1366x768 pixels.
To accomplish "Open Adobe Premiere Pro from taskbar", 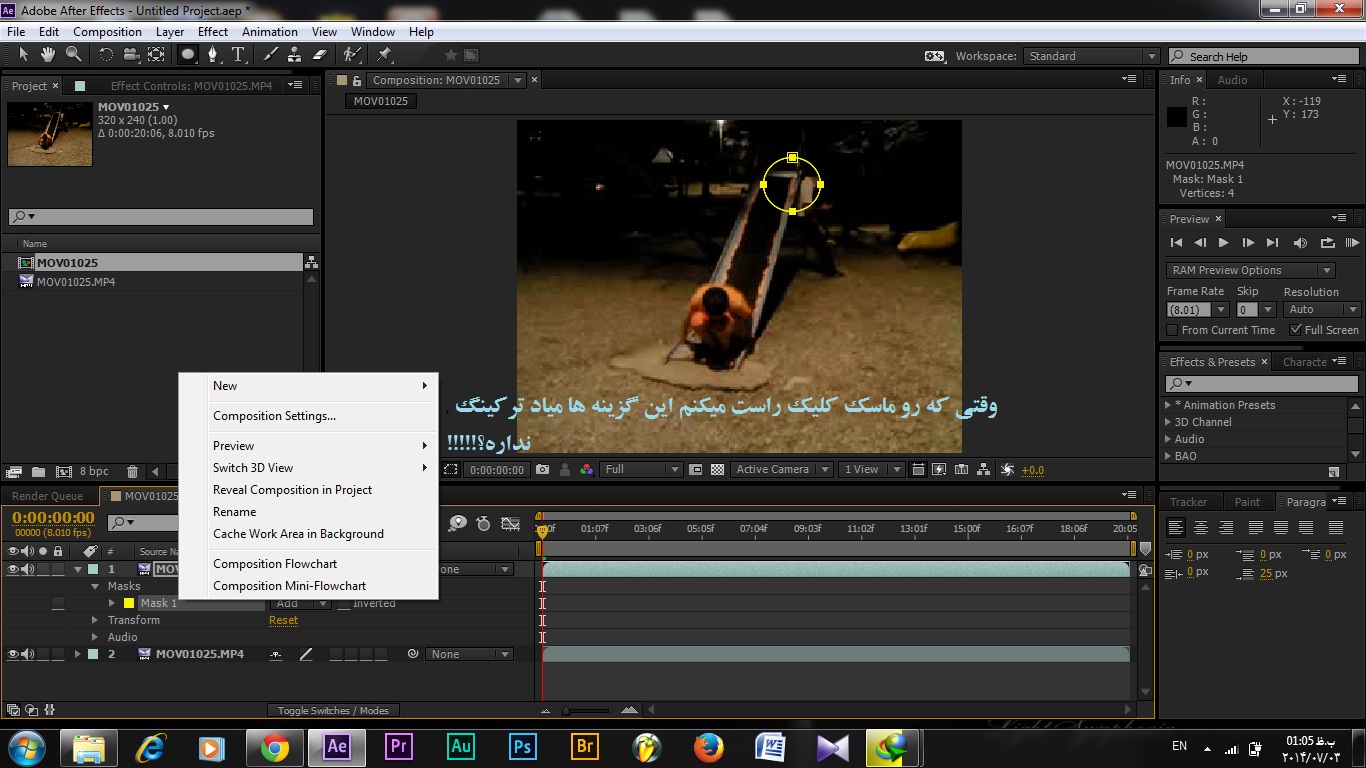I will point(399,747).
